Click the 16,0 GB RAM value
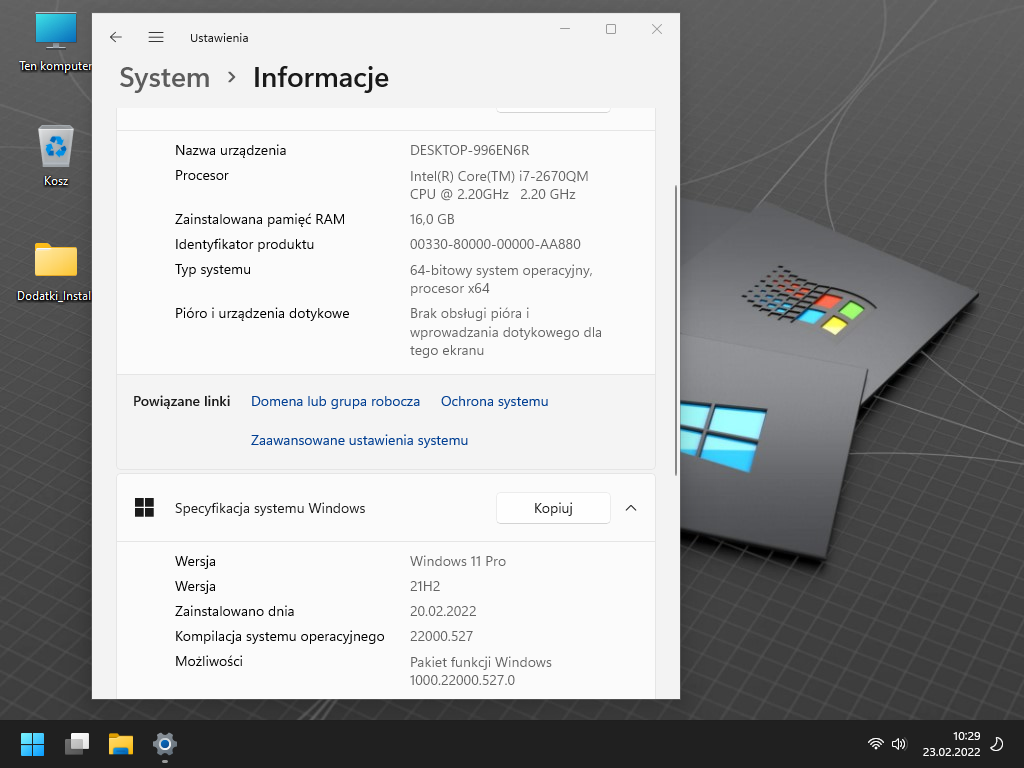The width and height of the screenshot is (1024, 768). 432,219
